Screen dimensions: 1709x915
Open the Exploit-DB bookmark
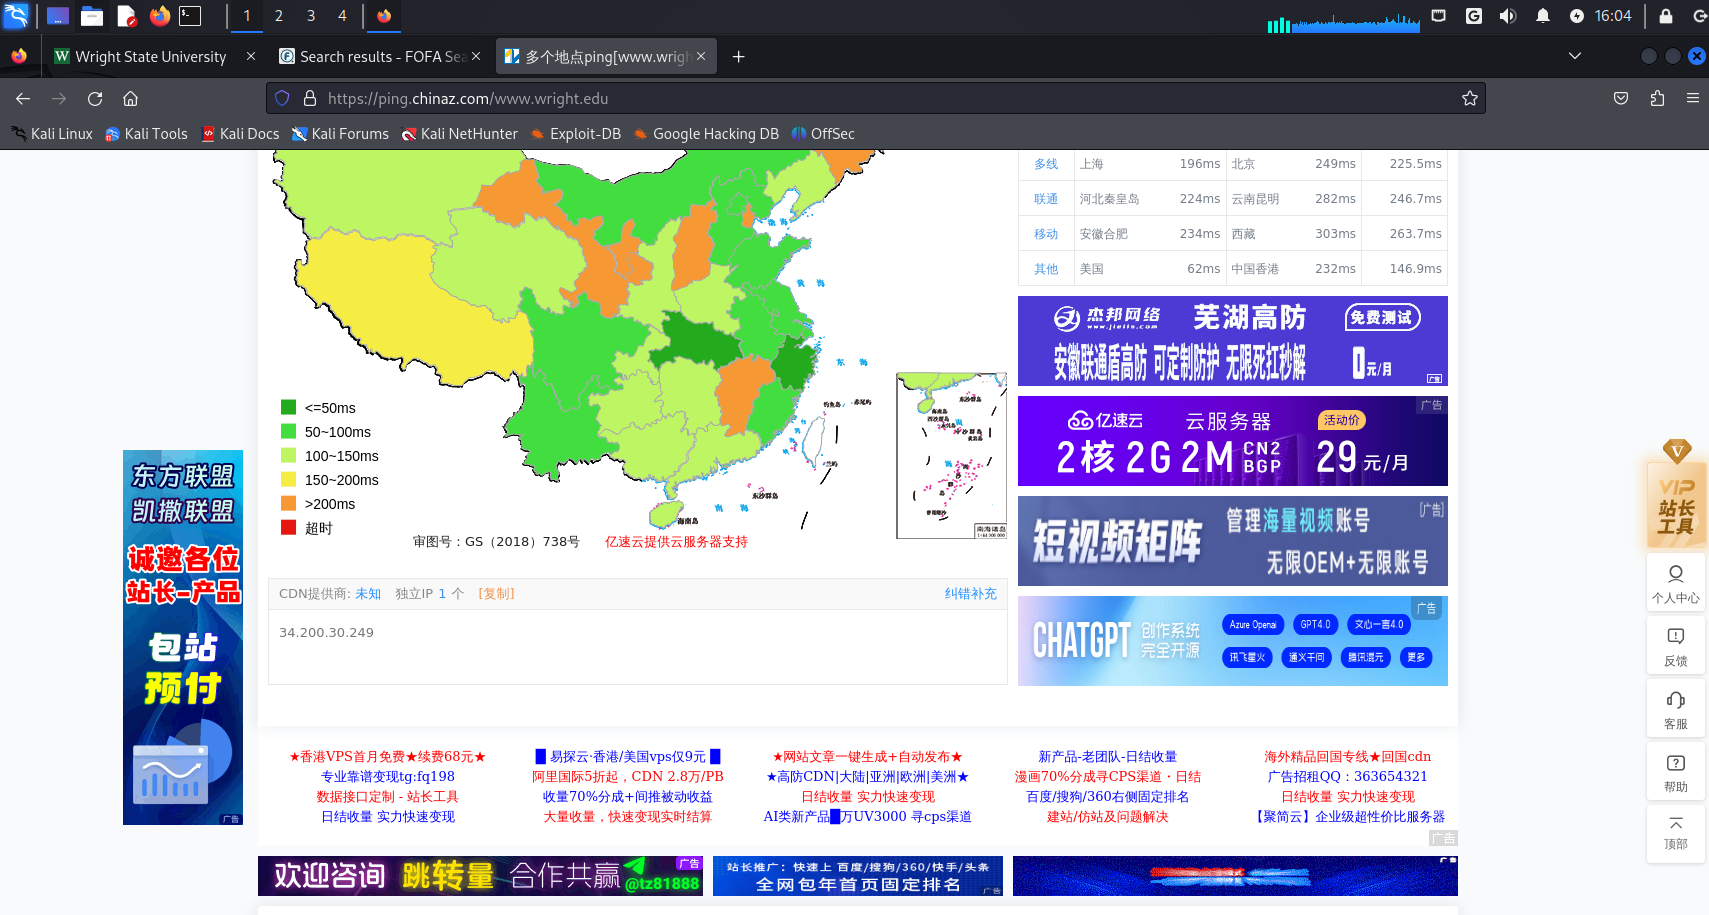(x=584, y=134)
